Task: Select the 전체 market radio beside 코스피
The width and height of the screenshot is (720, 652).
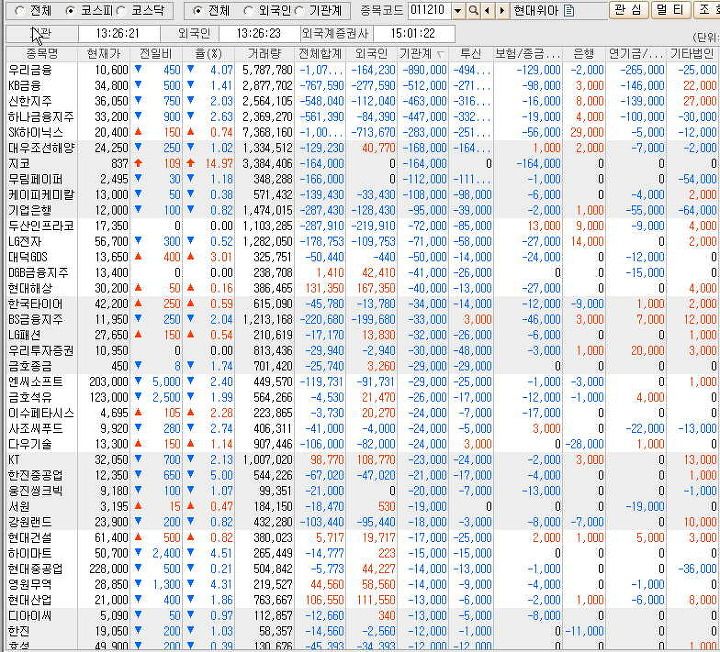Action: click(20, 11)
